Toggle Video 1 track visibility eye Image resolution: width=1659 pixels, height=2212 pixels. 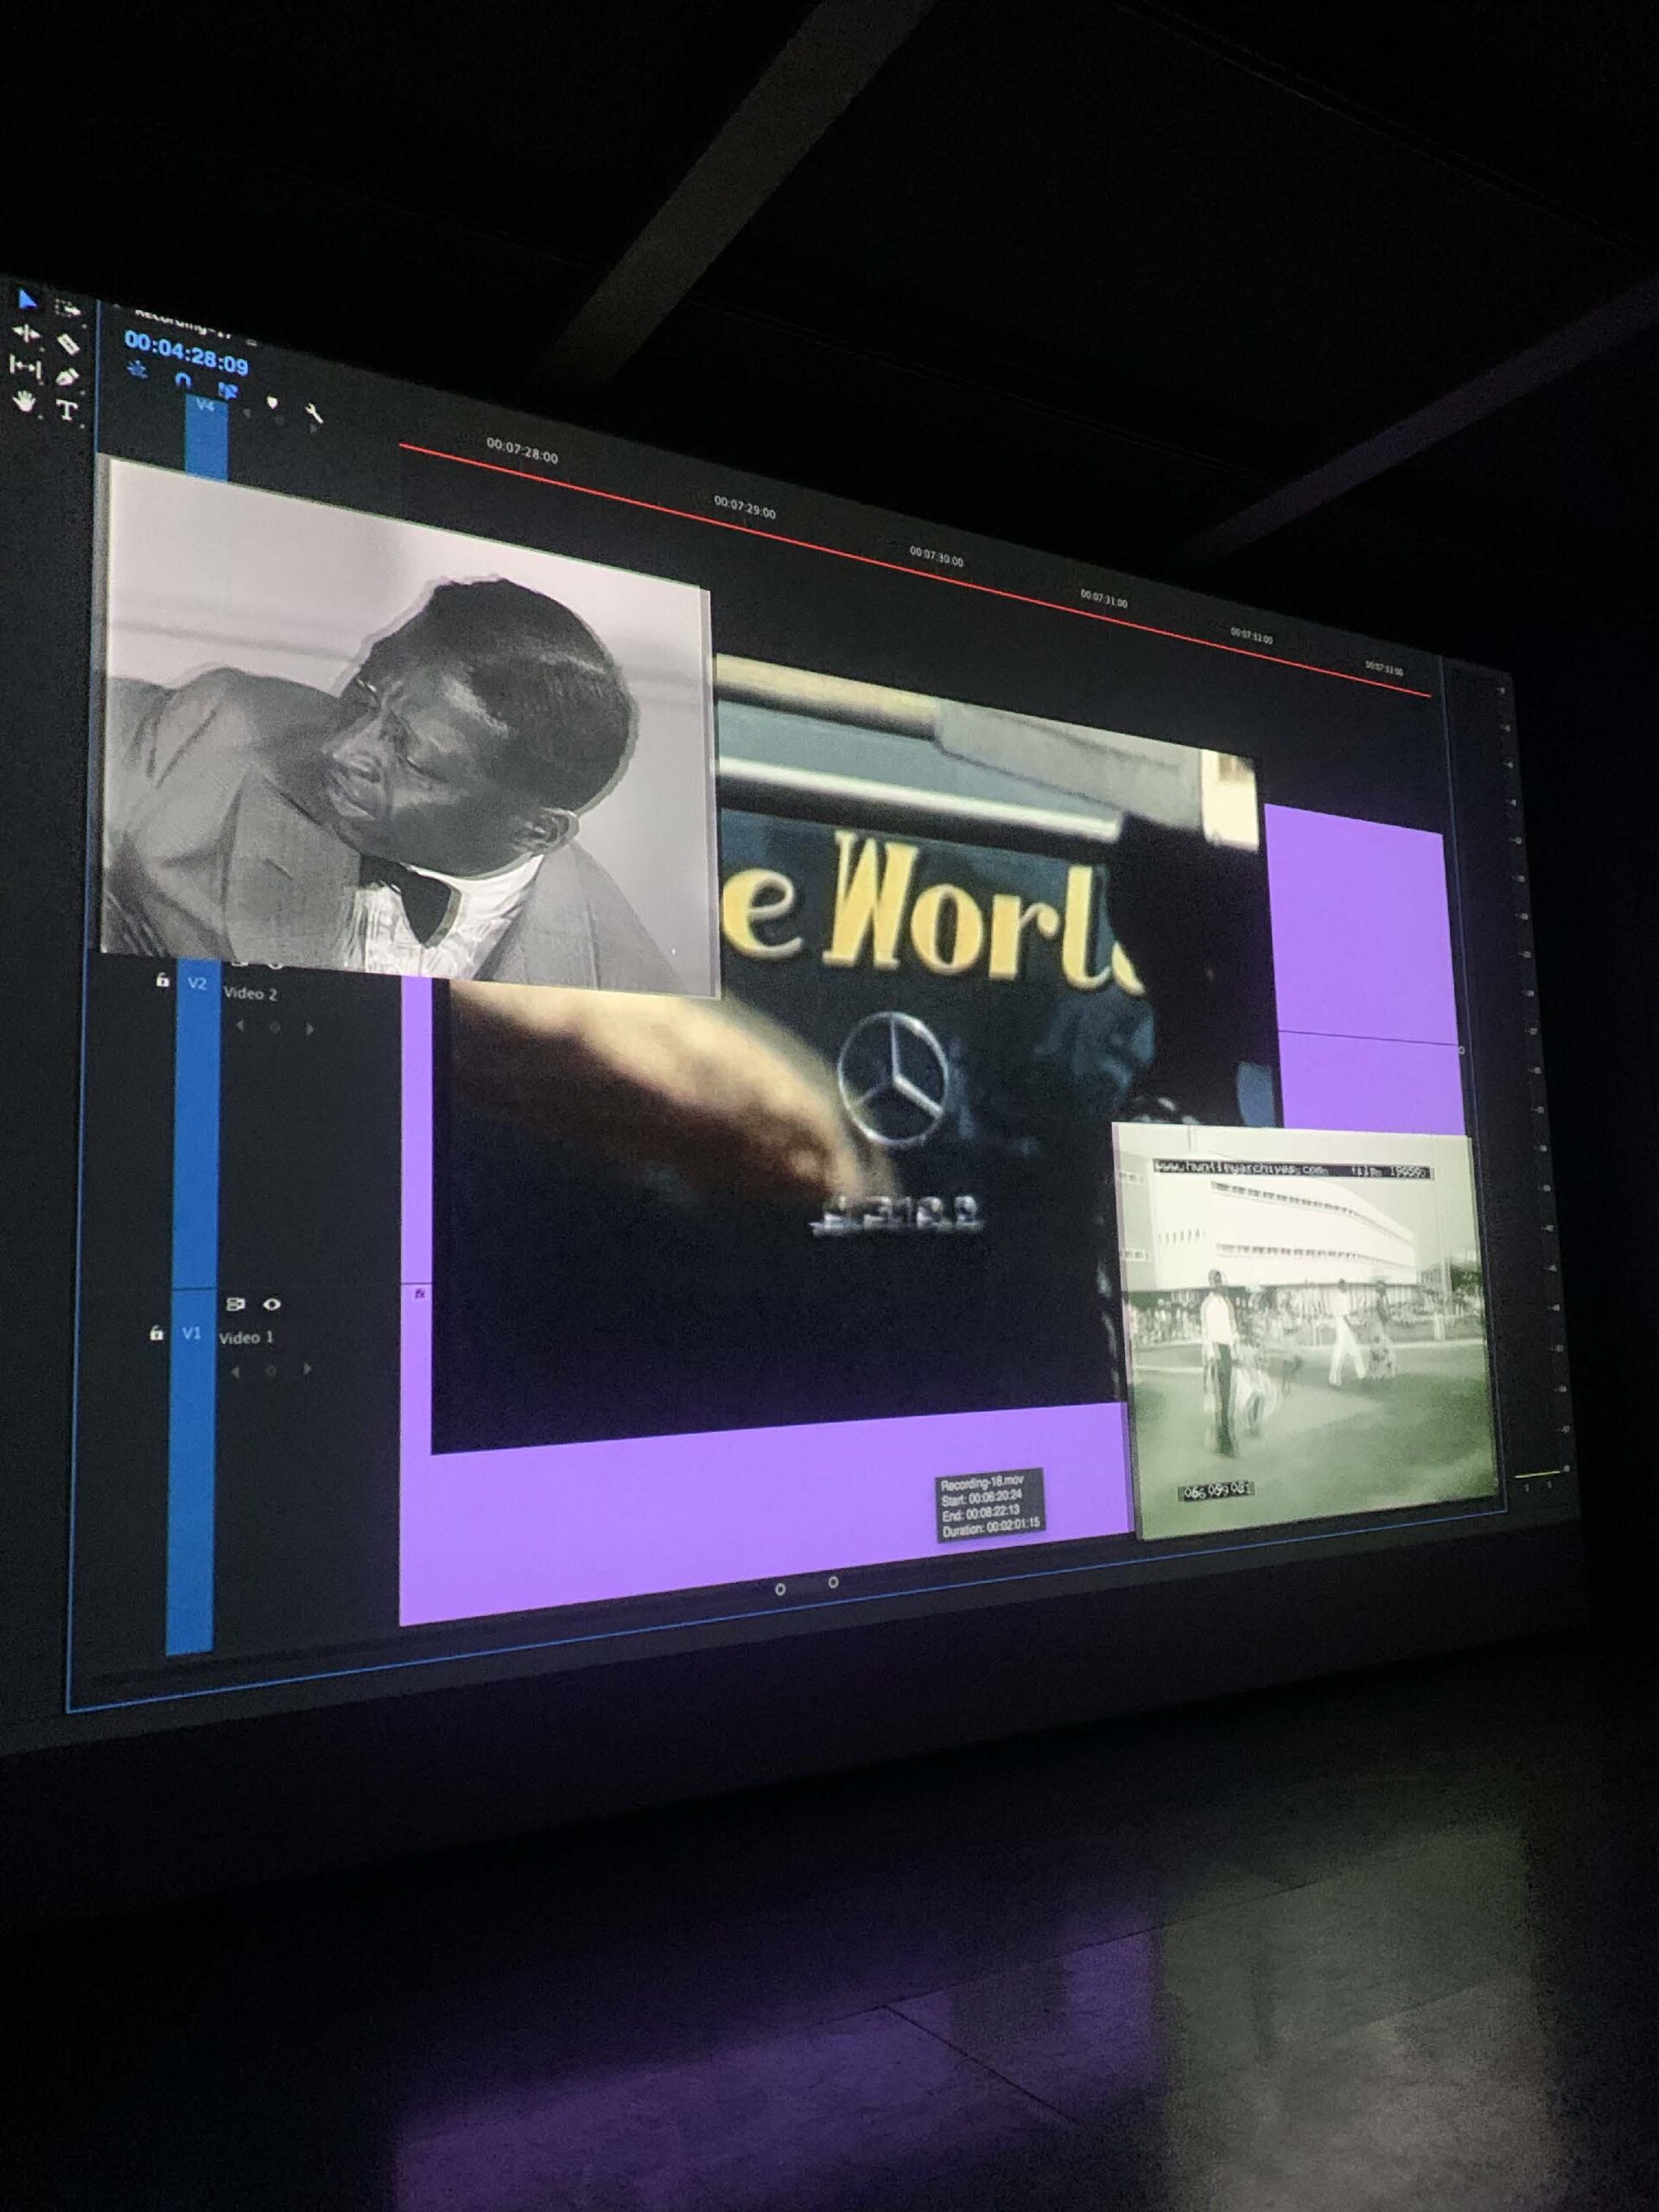click(x=271, y=1304)
